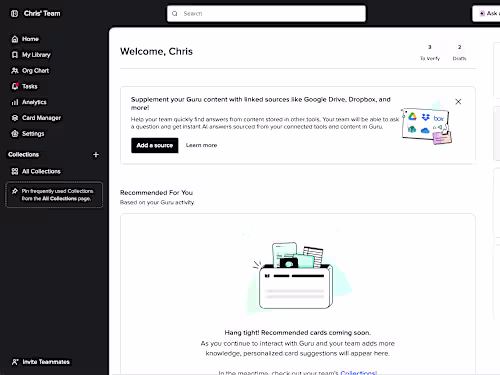View the 3 cards To Verify
Image resolution: width=500 pixels, height=375 pixels.
430,53
